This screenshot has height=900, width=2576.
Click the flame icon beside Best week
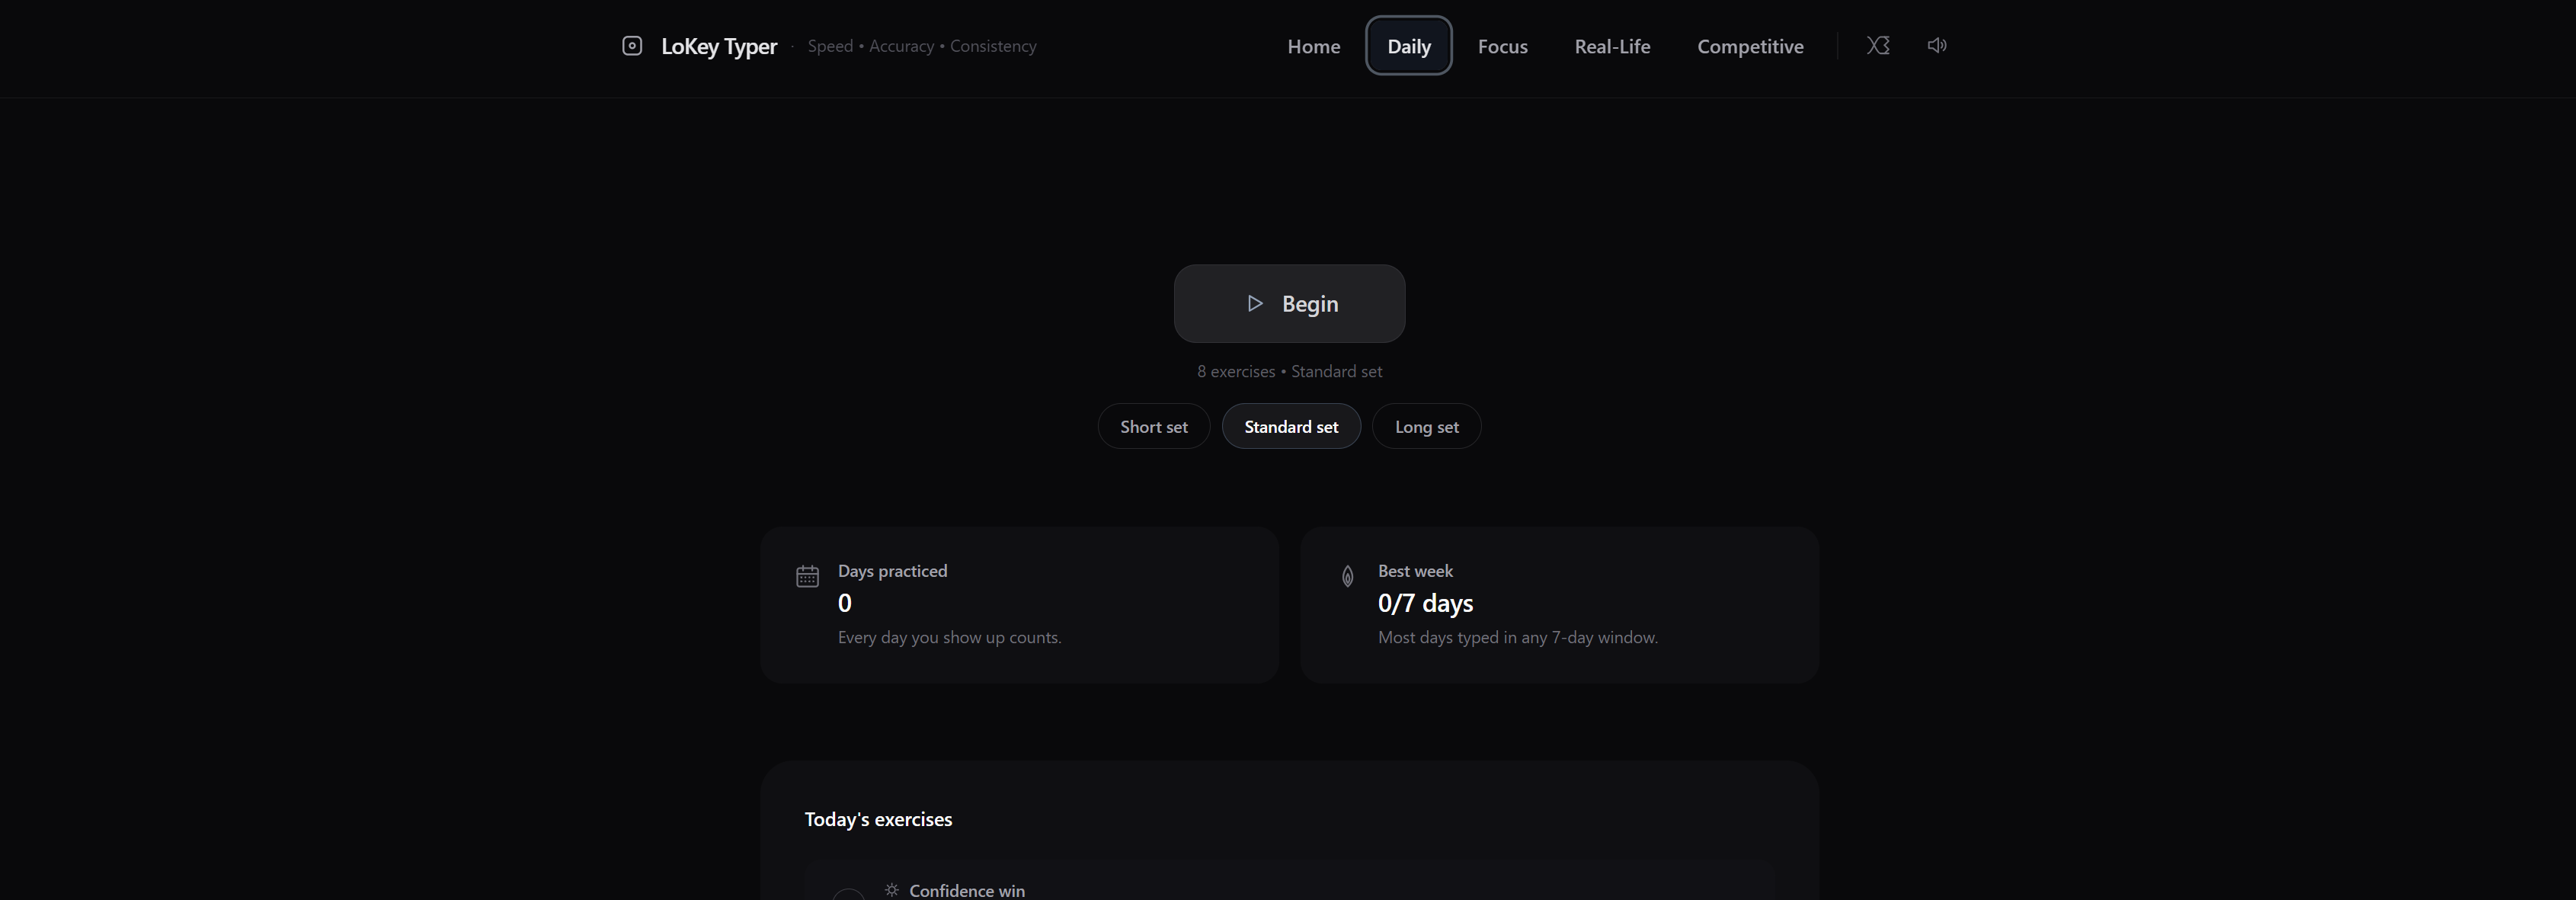[1348, 577]
